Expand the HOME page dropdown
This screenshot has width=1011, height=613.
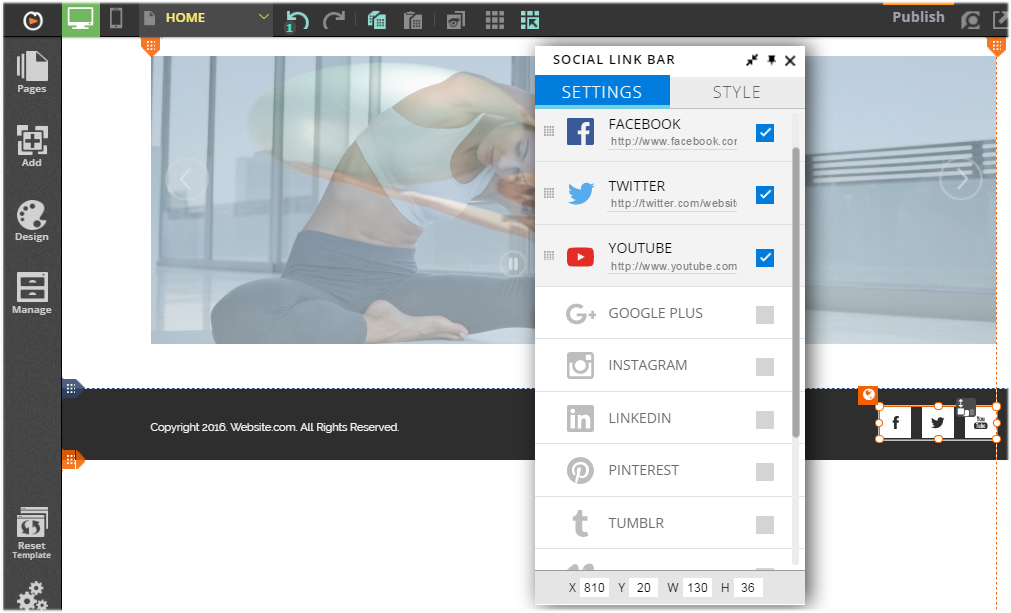264,18
